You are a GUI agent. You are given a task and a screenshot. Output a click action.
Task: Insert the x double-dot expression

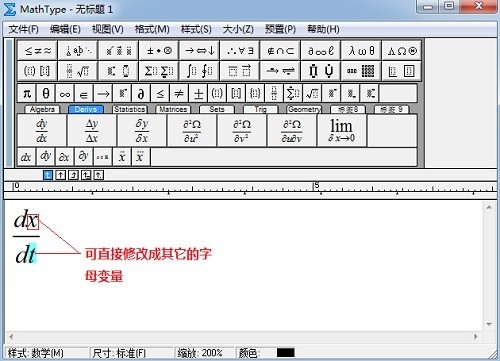[x=122, y=157]
